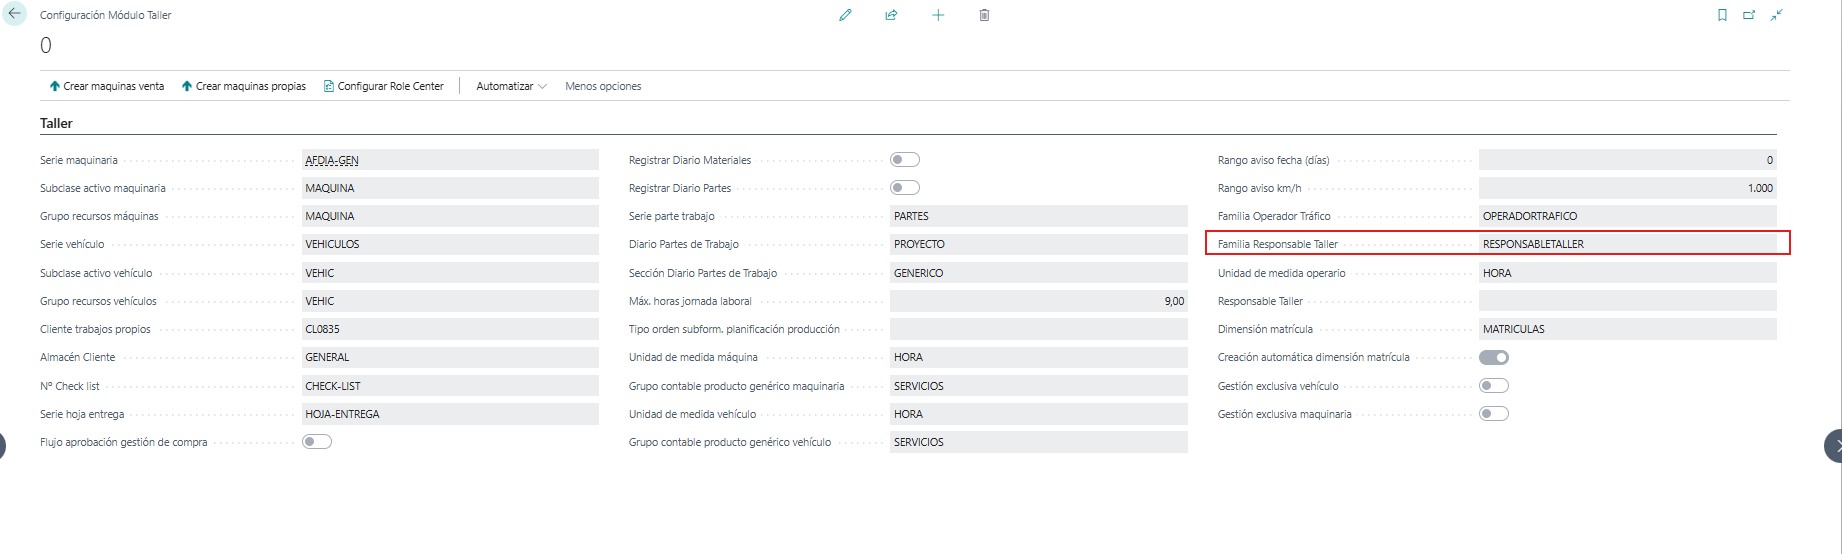Click the Familia Responsable Taller field
This screenshot has width=1842, height=554.
pos(1627,244)
